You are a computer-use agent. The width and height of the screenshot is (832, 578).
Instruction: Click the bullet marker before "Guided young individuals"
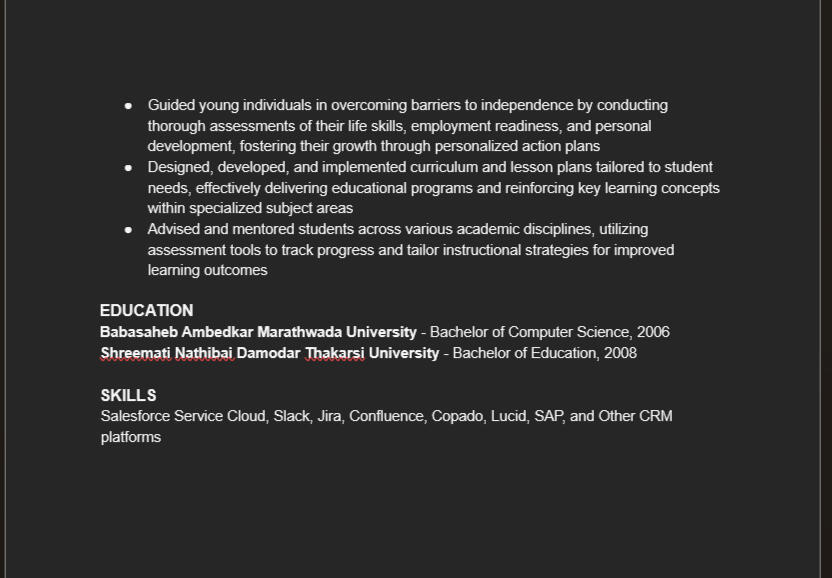pyautogui.click(x=128, y=105)
